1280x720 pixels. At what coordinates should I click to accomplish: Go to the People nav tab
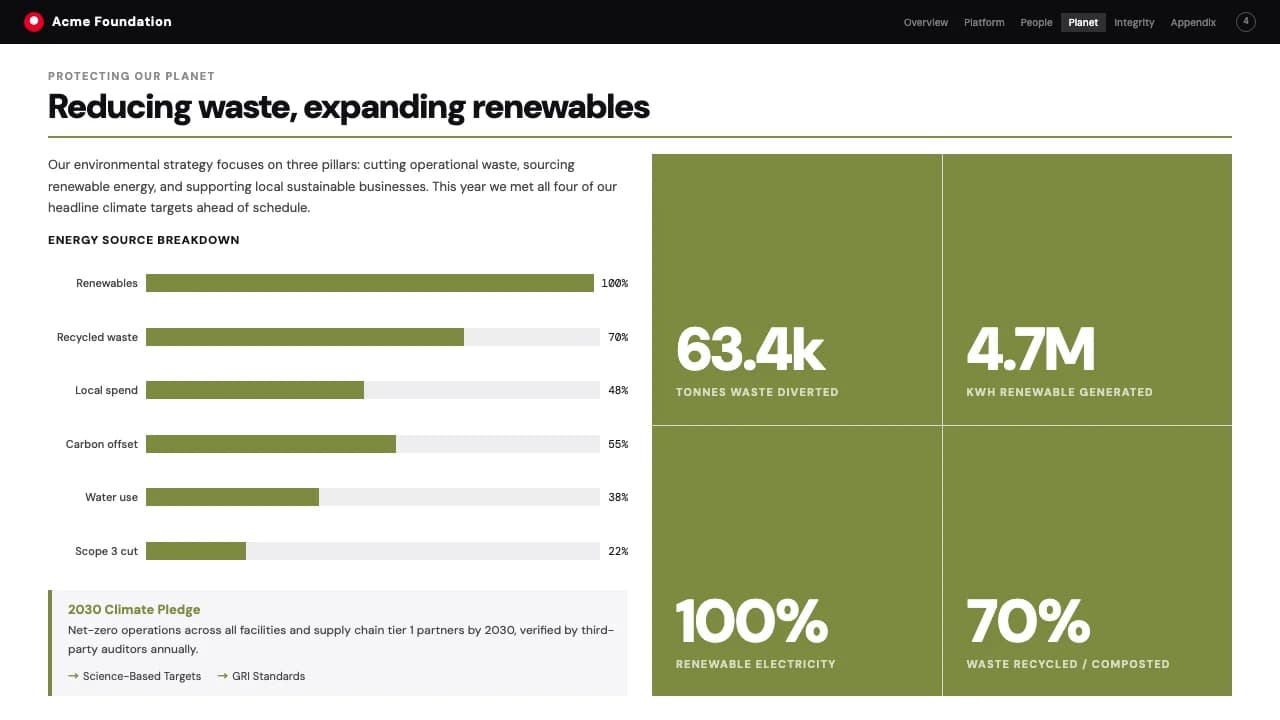[x=1036, y=22]
